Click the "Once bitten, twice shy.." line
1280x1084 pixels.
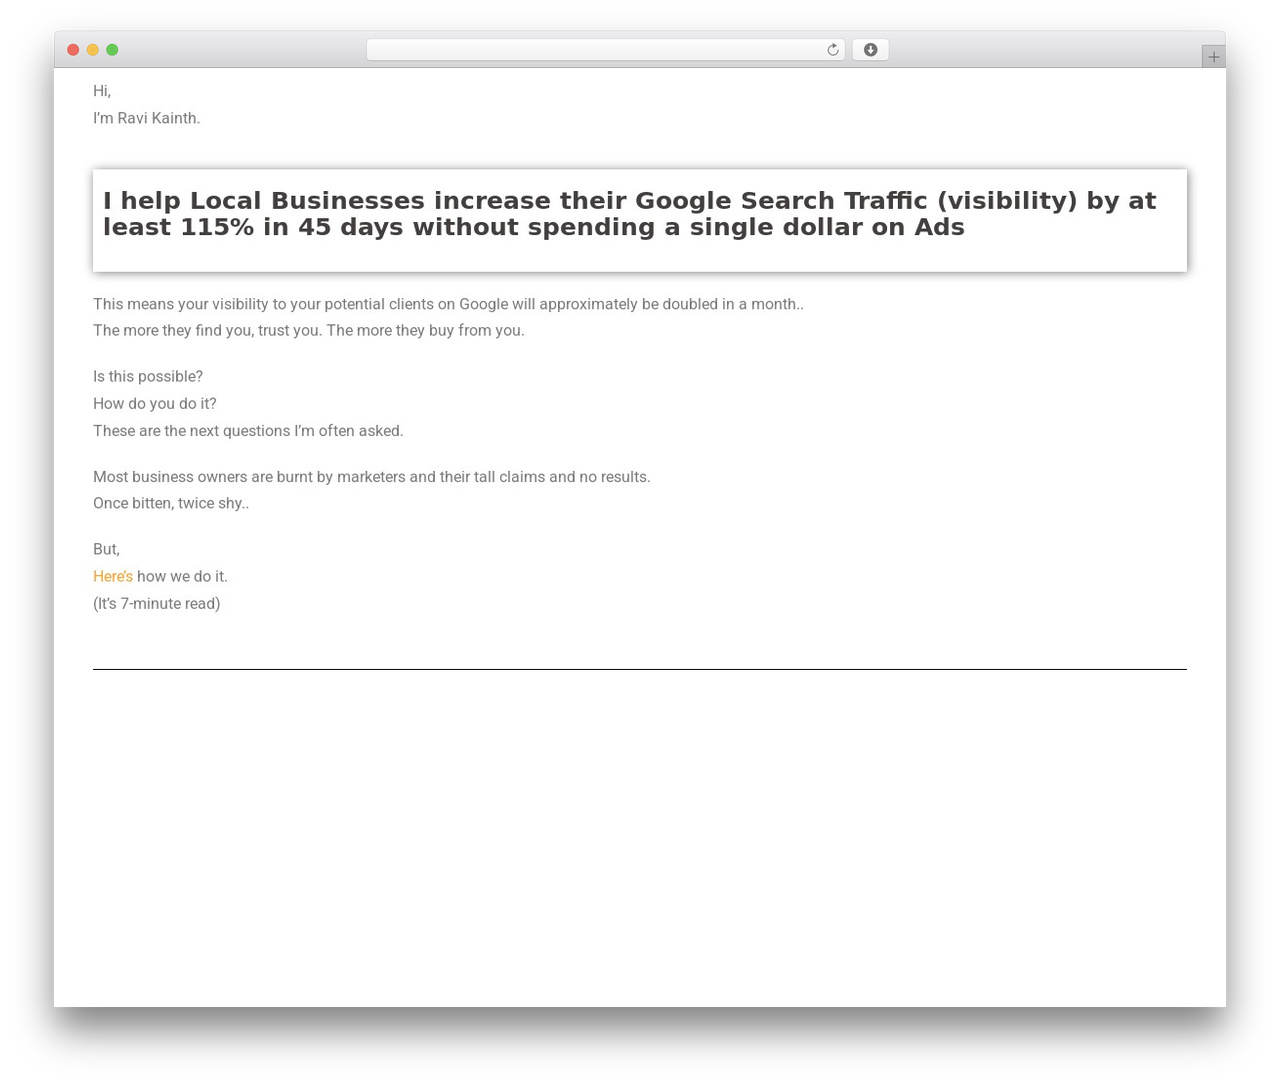coord(171,503)
